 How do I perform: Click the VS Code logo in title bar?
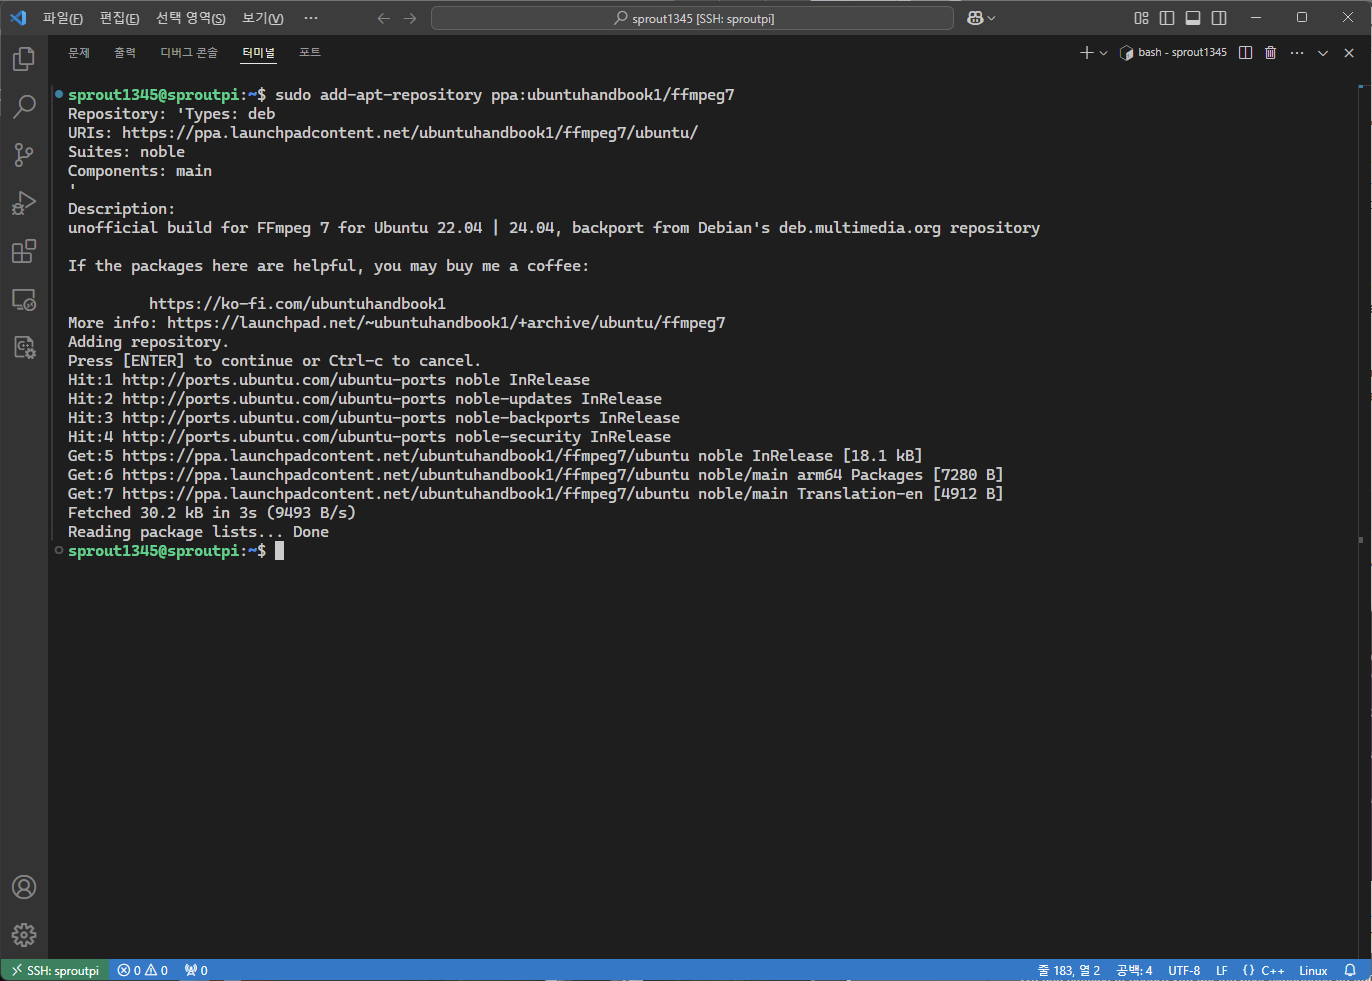pyautogui.click(x=18, y=18)
